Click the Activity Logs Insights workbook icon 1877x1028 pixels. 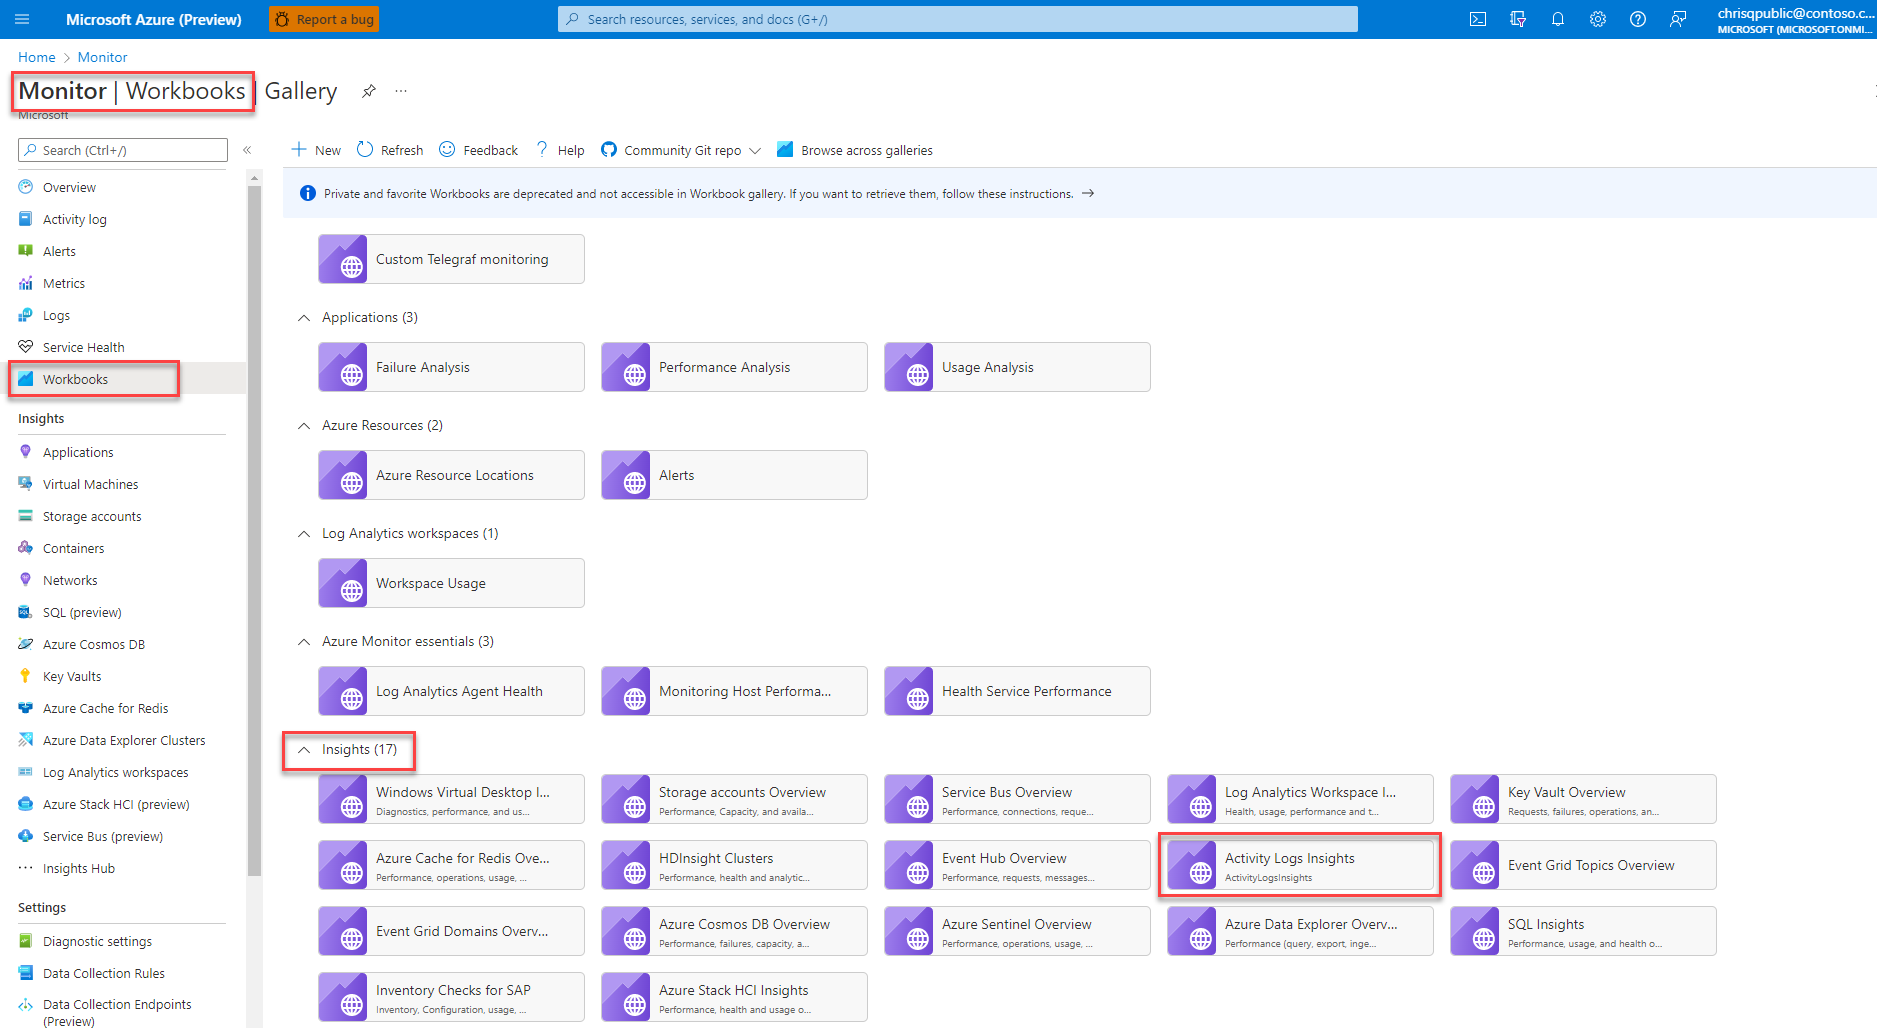point(1192,865)
